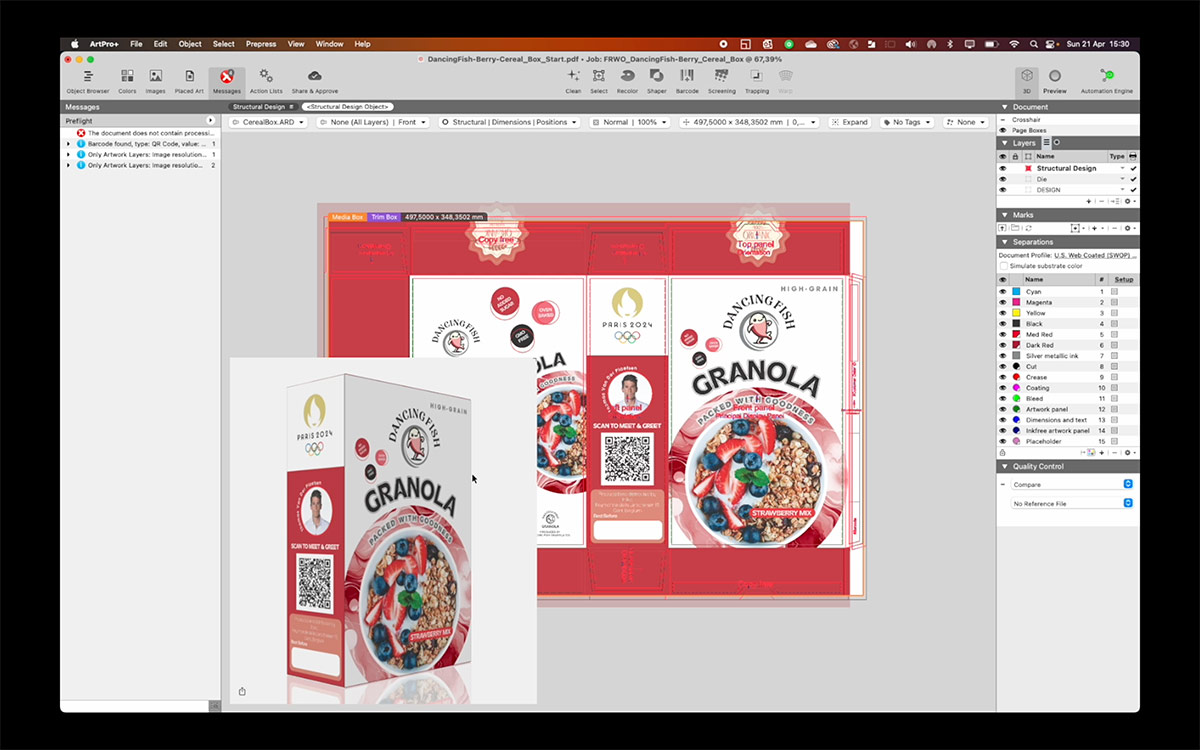
Task: Open the Prepress menu
Action: (261, 44)
